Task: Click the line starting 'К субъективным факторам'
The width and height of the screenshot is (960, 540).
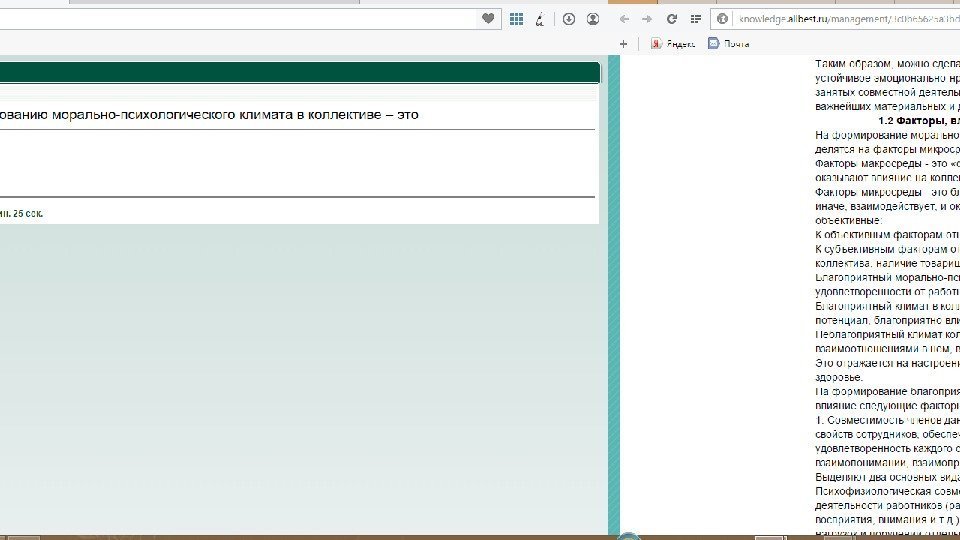Action: pyautogui.click(x=887, y=249)
